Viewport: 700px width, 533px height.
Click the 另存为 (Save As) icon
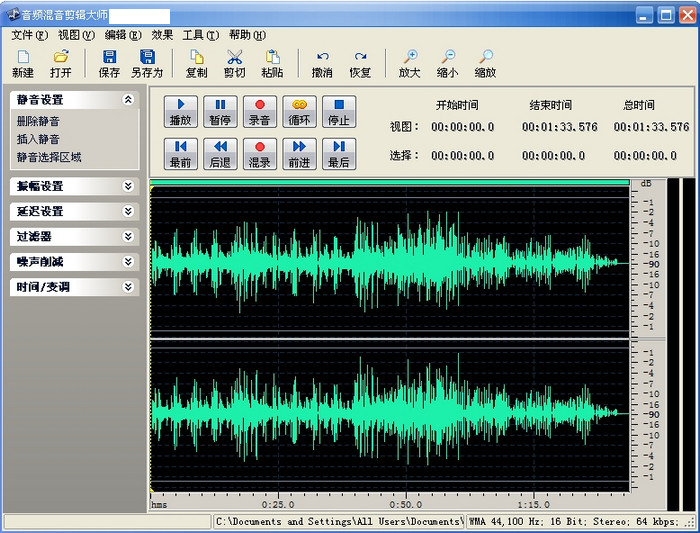(x=147, y=63)
